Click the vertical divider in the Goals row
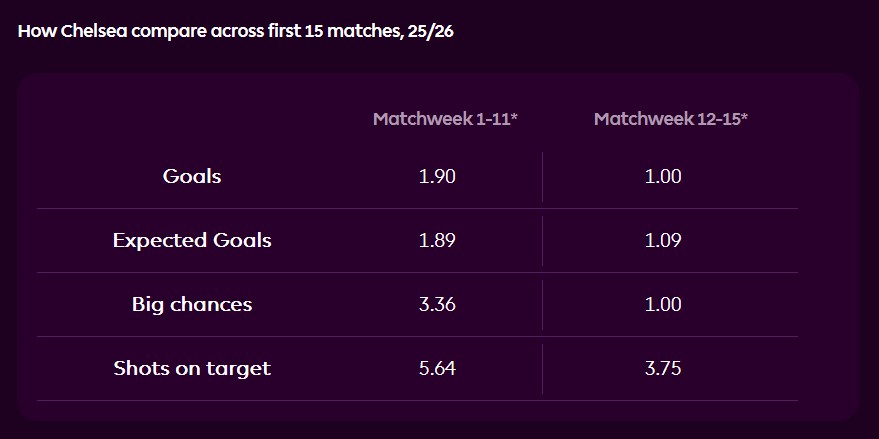Viewport: 879px width, 439px height. click(x=542, y=177)
